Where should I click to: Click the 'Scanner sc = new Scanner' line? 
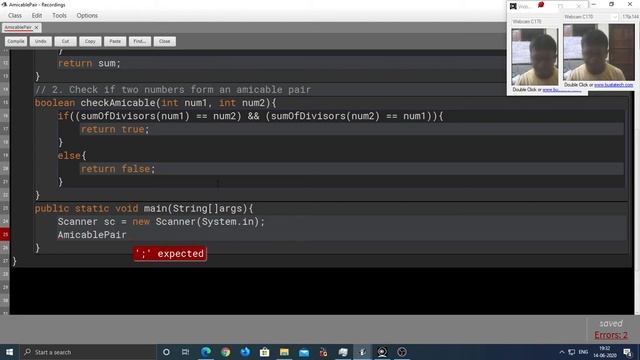tap(161, 222)
